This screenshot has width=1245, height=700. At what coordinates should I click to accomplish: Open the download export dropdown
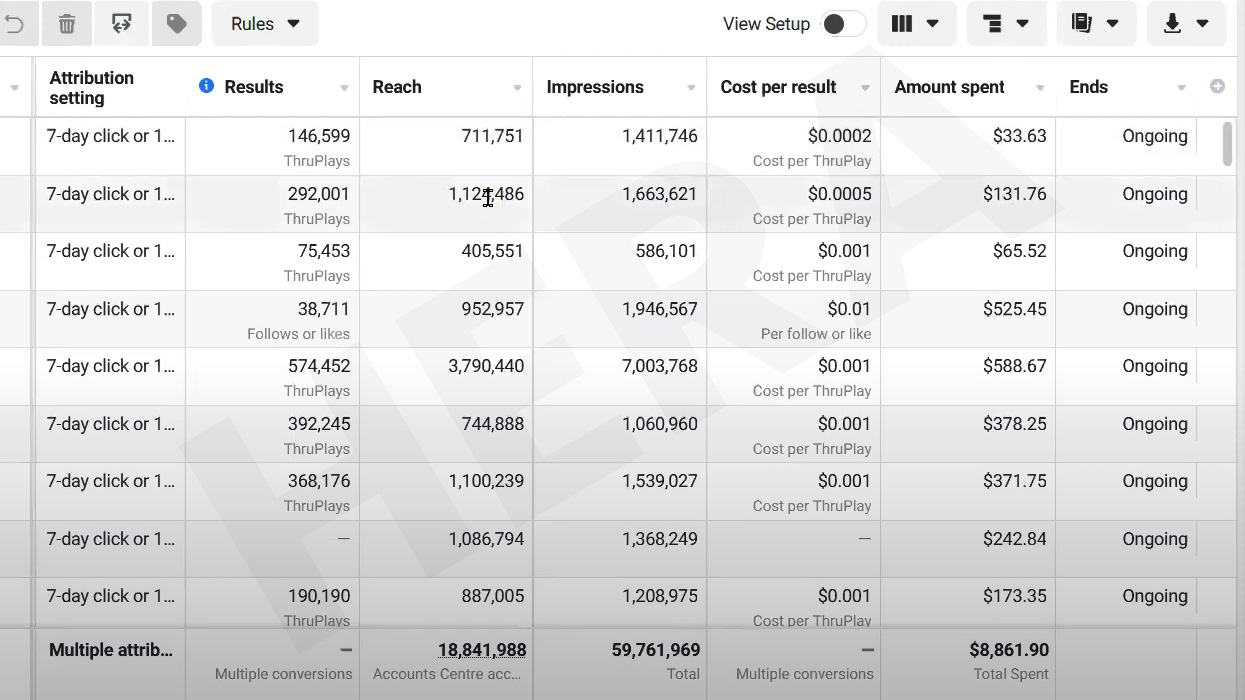pos(1186,24)
